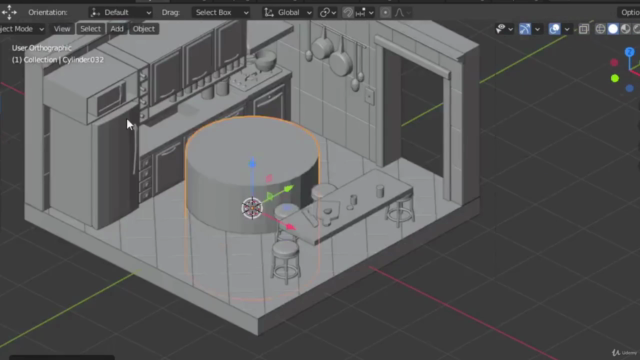Toggle the Show Gizmo button

[x=525, y=29]
